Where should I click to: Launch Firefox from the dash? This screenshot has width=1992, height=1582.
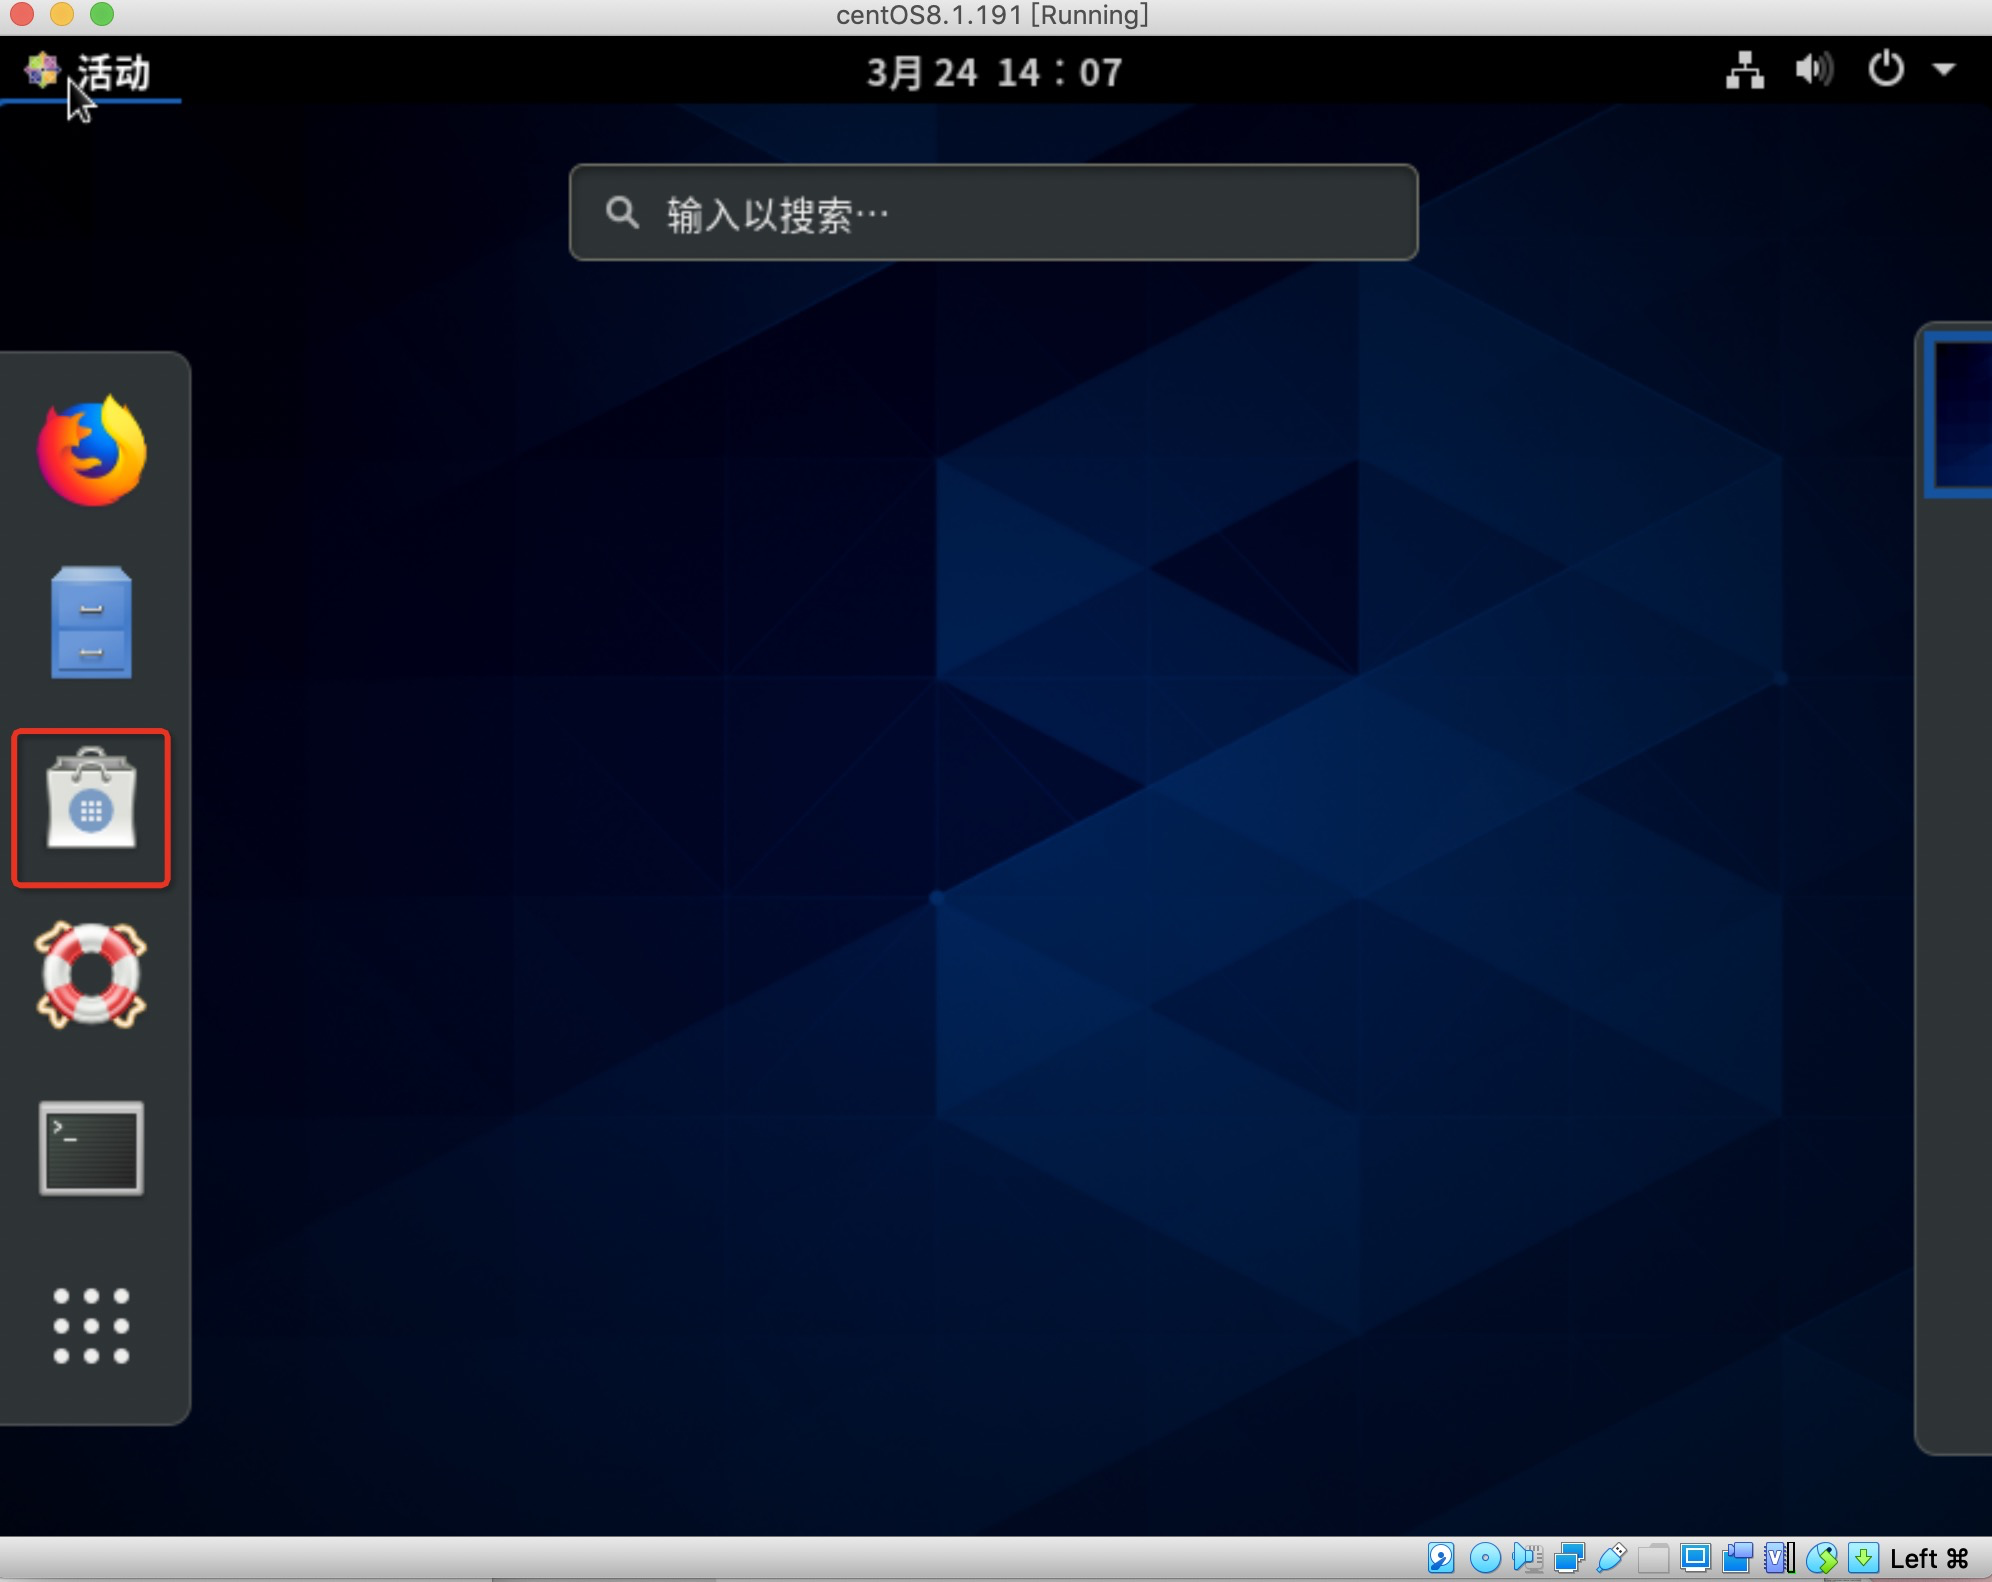pyautogui.click(x=91, y=451)
